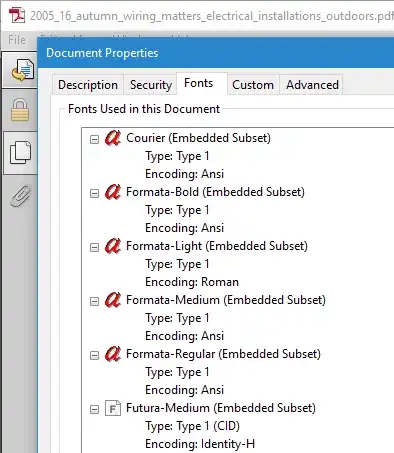394x453 pixels.
Task: Select 'Courier (Embedded Subset)' row
Action: click(x=198, y=138)
